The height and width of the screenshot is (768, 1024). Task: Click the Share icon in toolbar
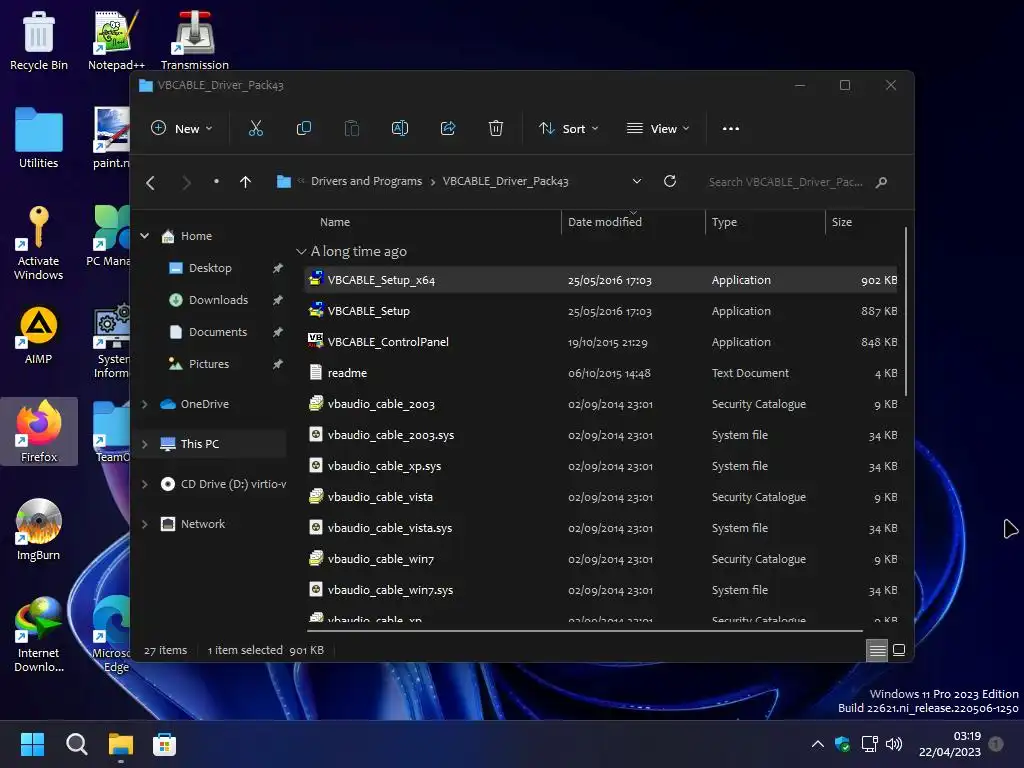(x=448, y=129)
